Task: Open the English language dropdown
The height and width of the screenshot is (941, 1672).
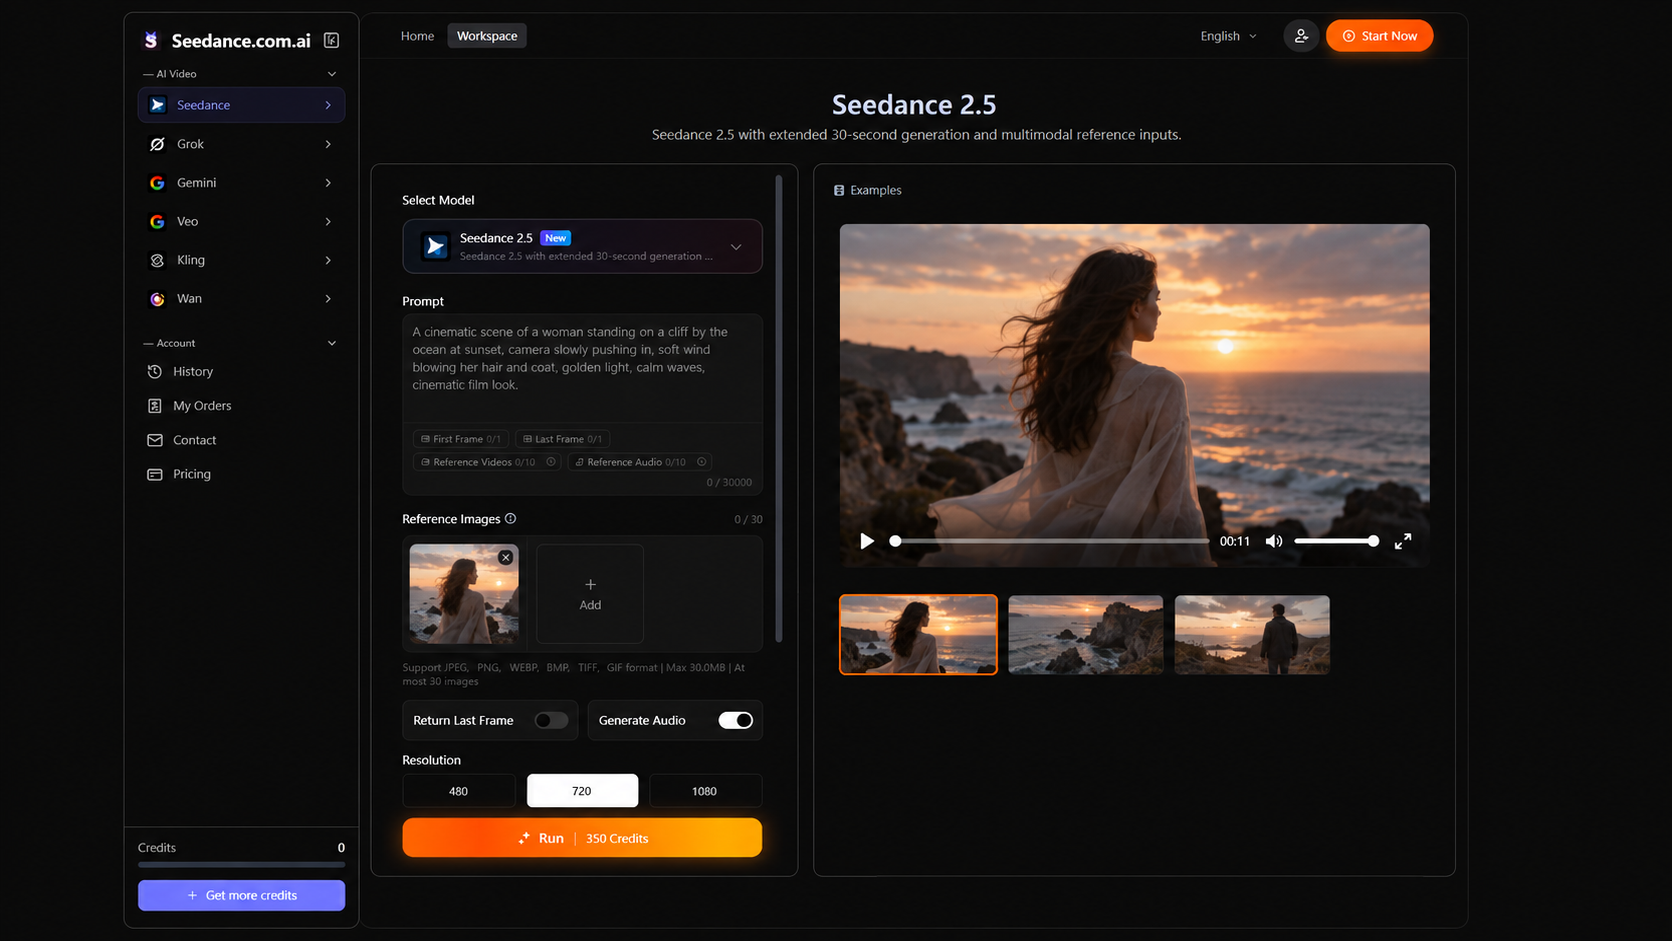Action: point(1228,36)
